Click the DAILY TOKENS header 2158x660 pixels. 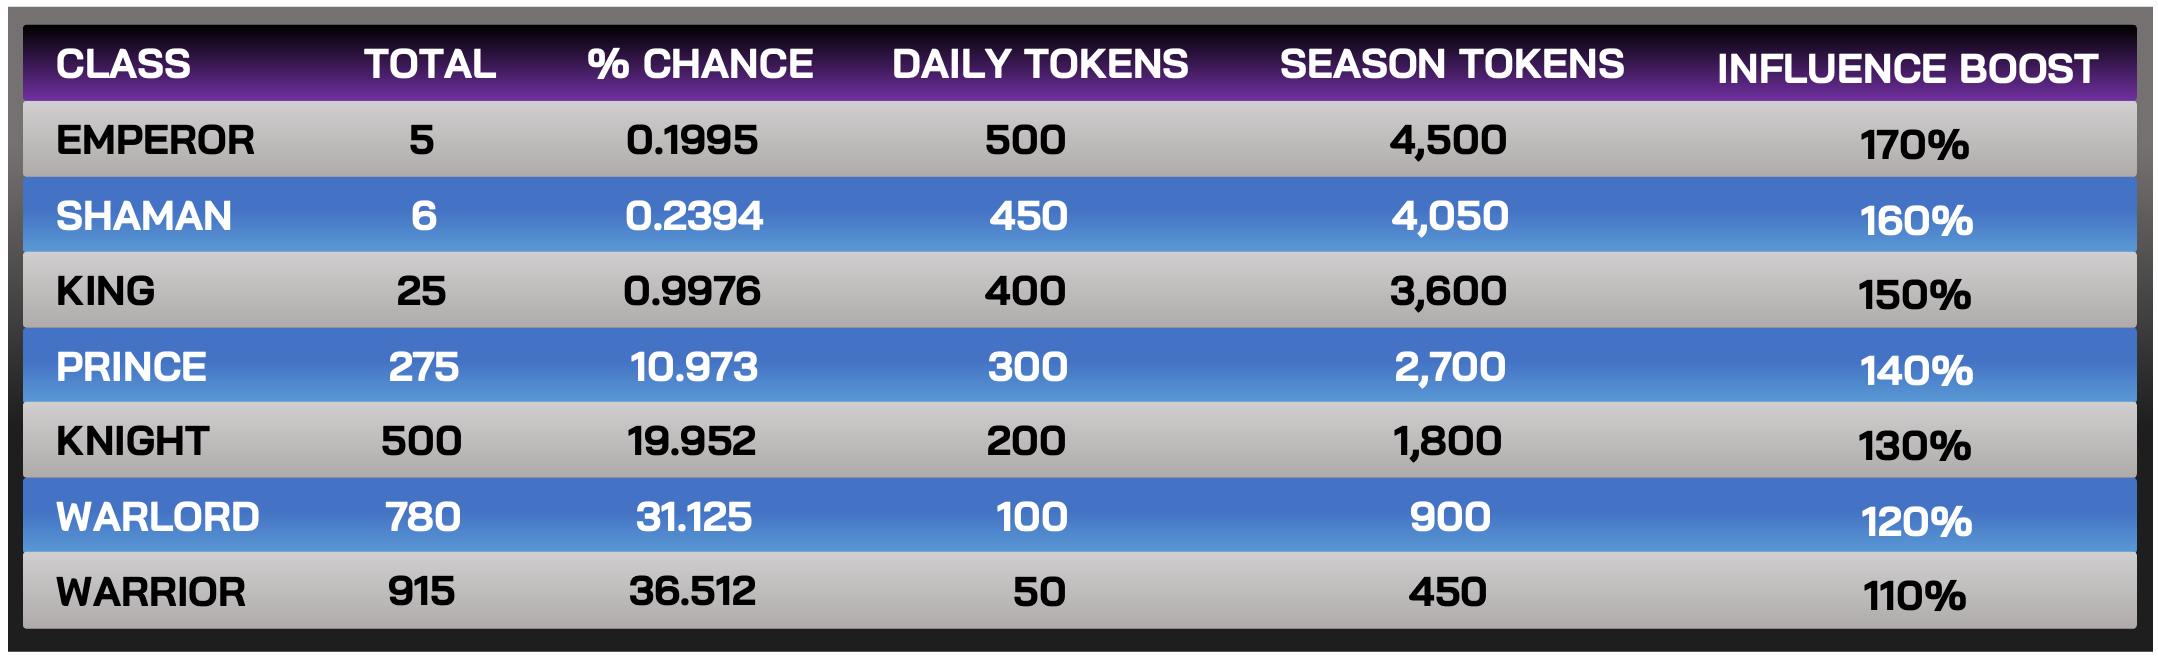(1040, 65)
